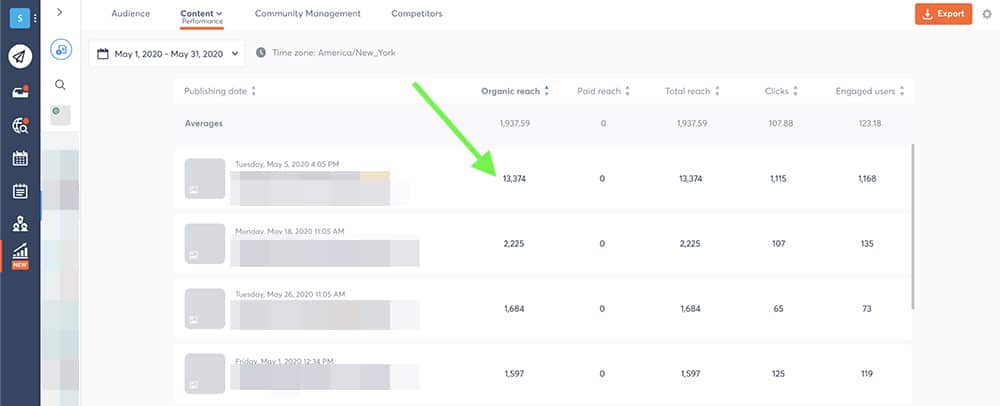
Task: Open the Content Performance dropdown tab
Action: point(201,15)
